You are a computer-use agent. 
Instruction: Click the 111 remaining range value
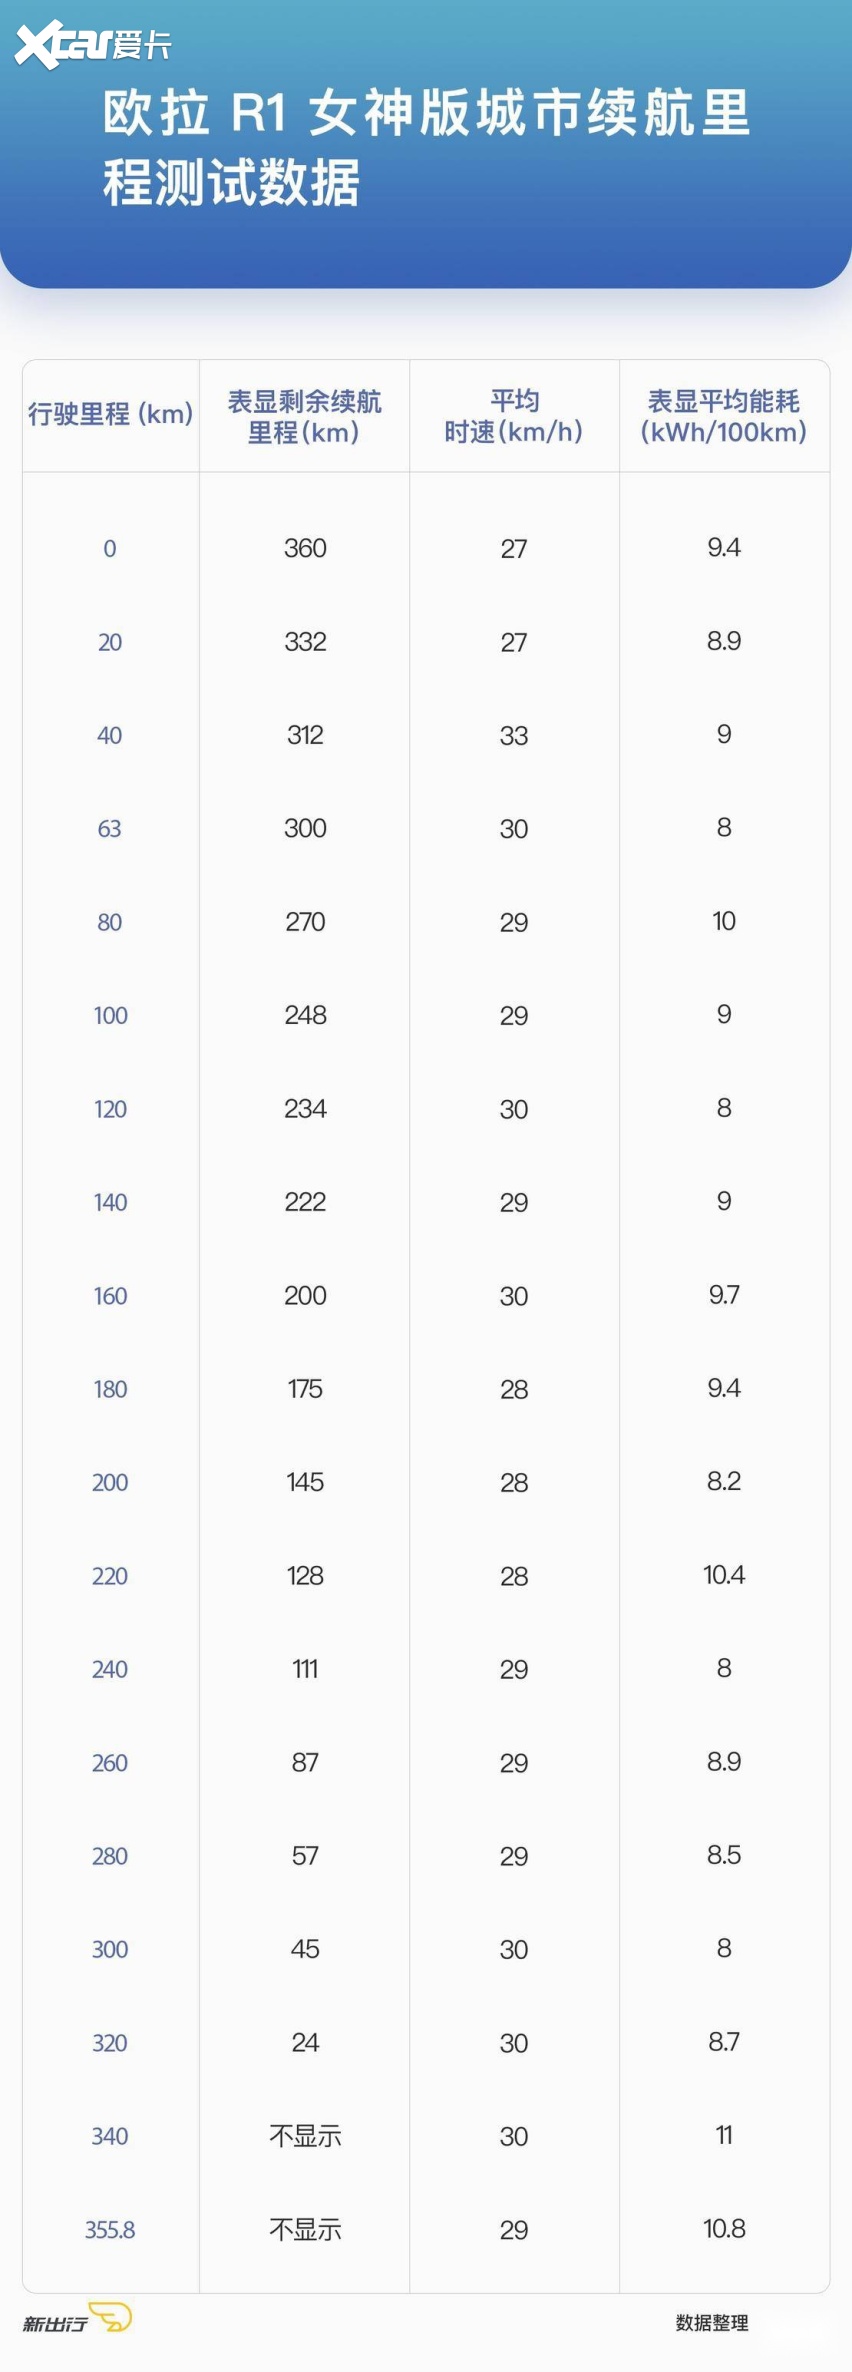[305, 1668]
